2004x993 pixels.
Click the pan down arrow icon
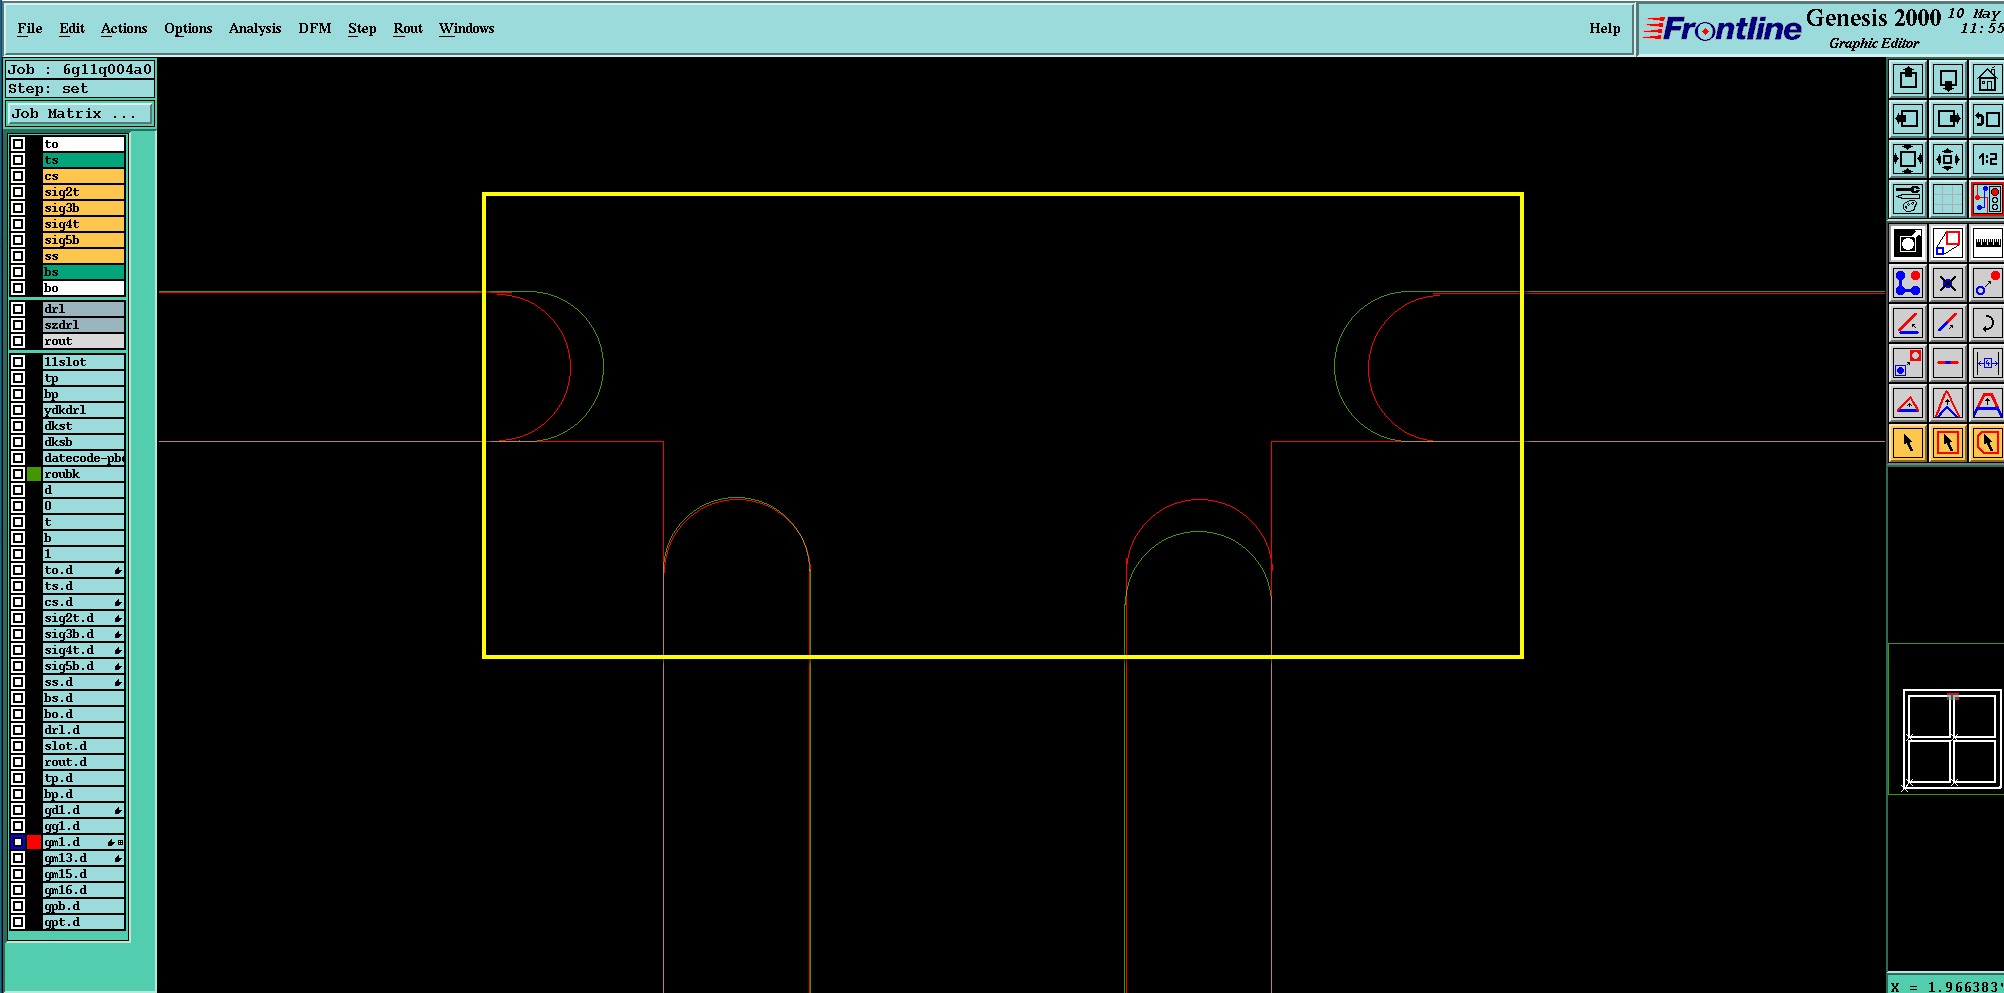pyautogui.click(x=1947, y=79)
